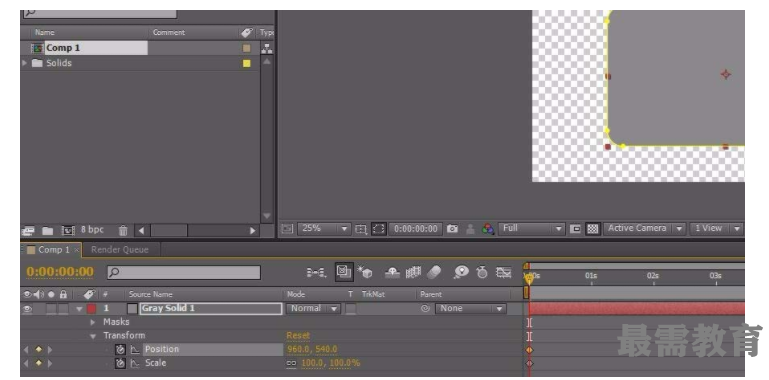Screen dimensions: 769x380
Task: Enable draft 3D icon in timeline
Action: coord(364,272)
